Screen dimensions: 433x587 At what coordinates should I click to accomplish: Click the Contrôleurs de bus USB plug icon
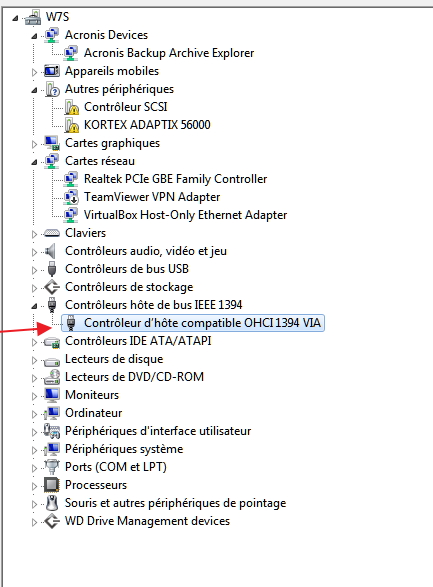[x=52, y=269]
